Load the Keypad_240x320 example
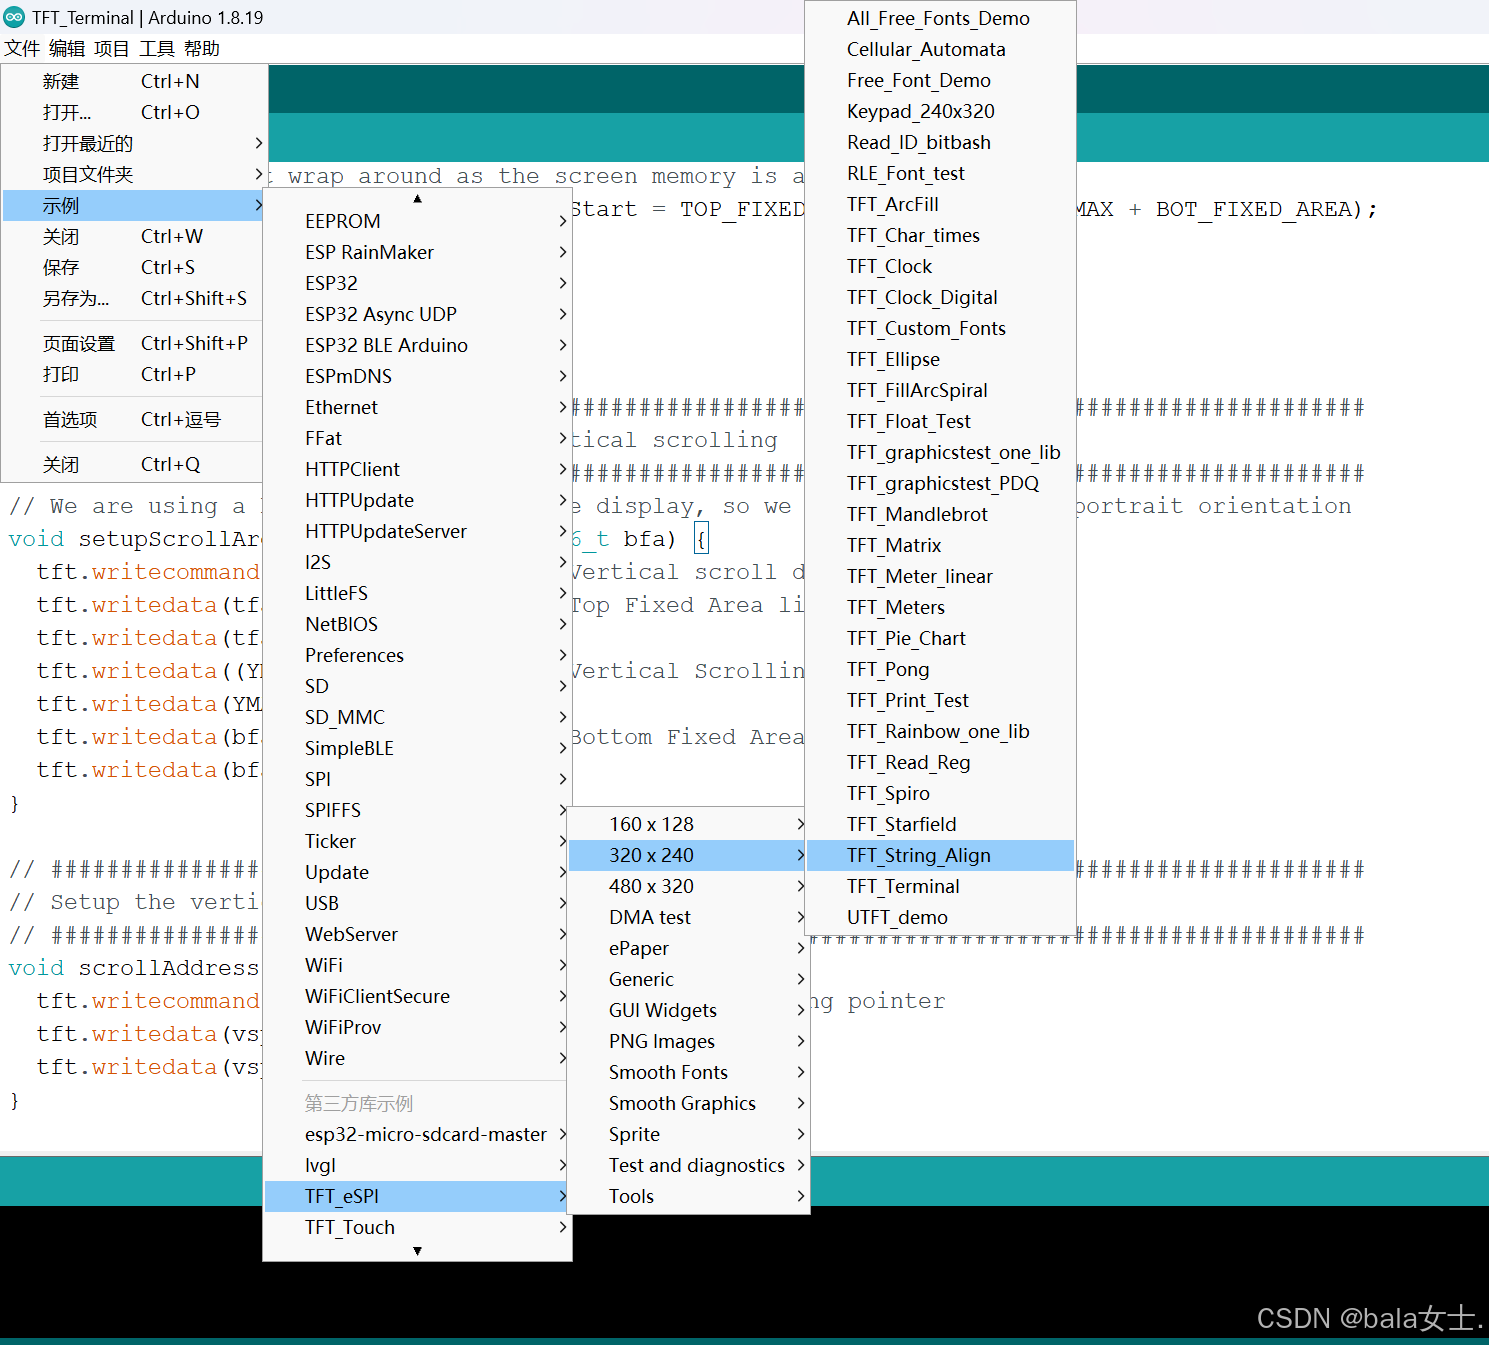This screenshot has height=1345, width=1489. point(940,111)
